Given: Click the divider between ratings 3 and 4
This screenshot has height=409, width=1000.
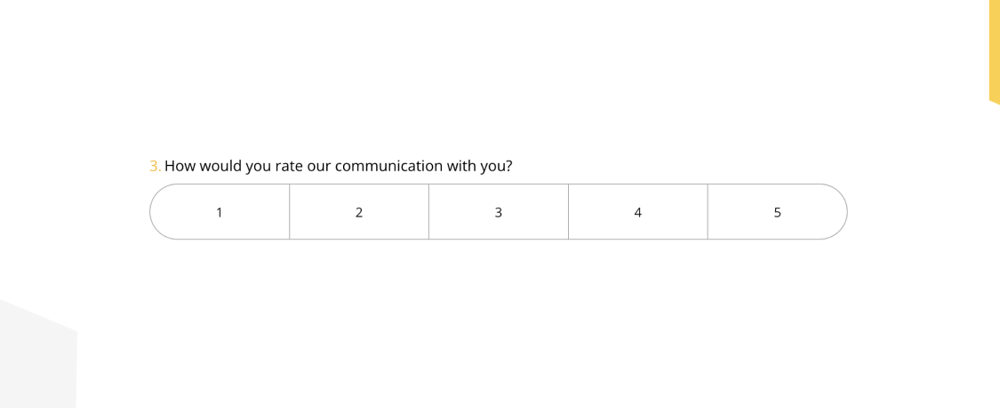Looking at the screenshot, I should tap(568, 212).
